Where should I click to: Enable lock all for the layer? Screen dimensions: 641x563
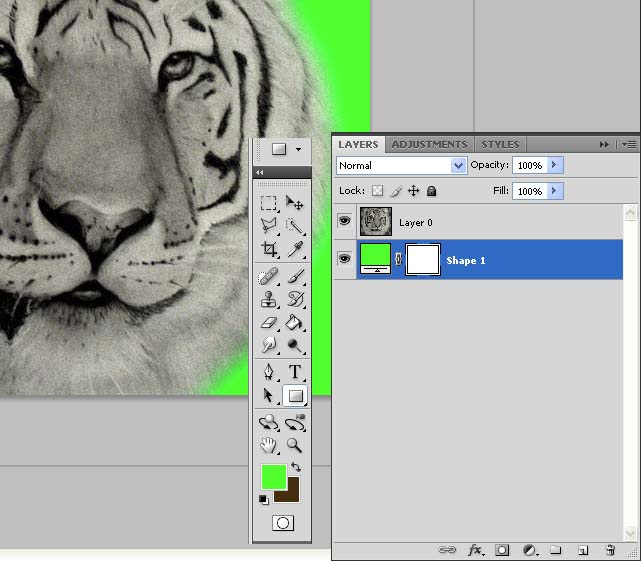pyautogui.click(x=431, y=190)
